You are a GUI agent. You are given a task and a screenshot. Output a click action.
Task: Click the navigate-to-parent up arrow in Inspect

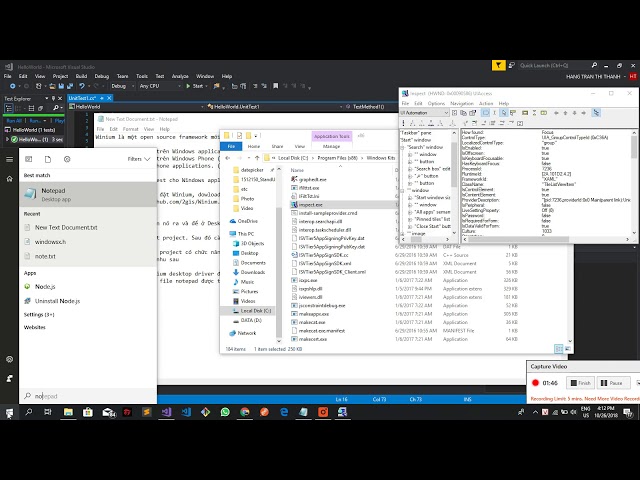[x=565, y=113]
